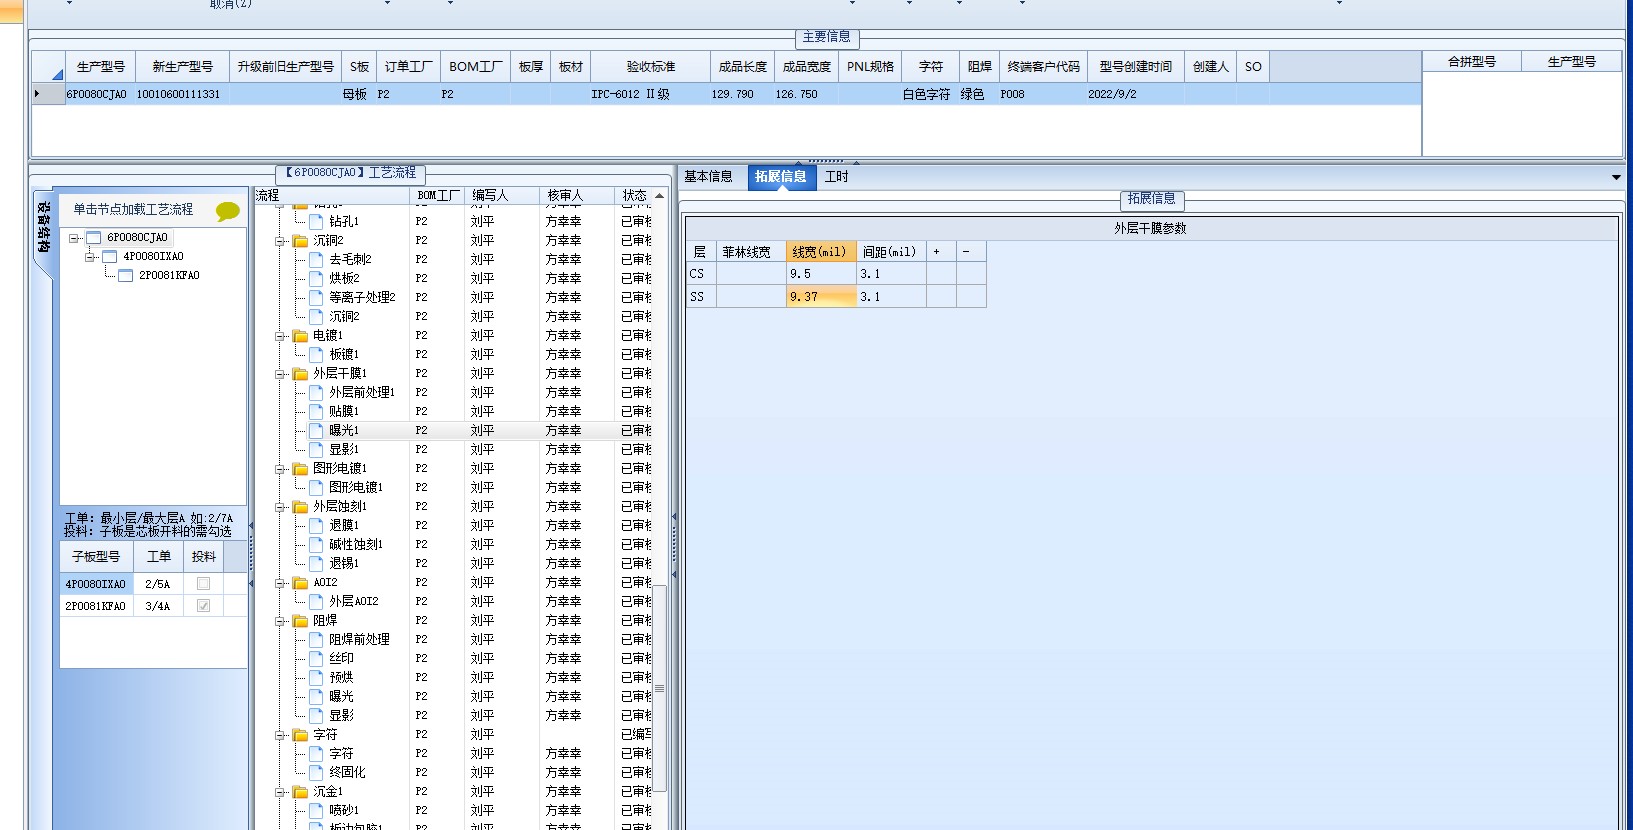Click the 丝印 document icon
The height and width of the screenshot is (830, 1633).
point(316,659)
